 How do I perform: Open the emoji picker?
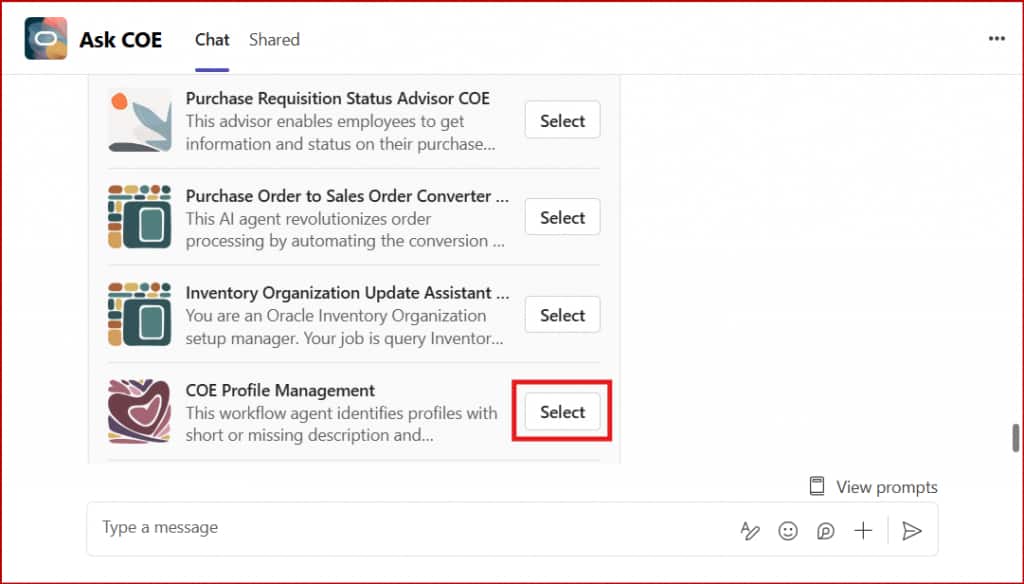pos(788,531)
